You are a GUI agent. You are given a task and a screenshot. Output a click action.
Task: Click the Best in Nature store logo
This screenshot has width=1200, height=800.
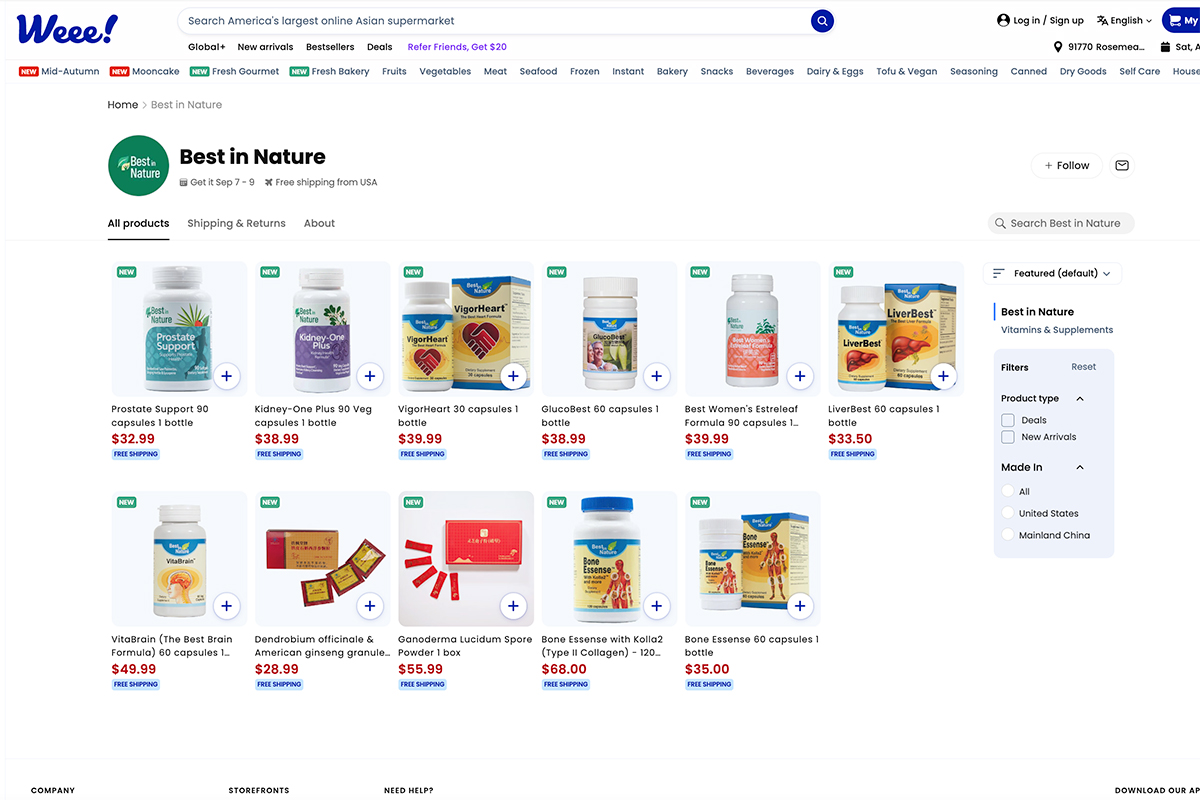coord(138,166)
